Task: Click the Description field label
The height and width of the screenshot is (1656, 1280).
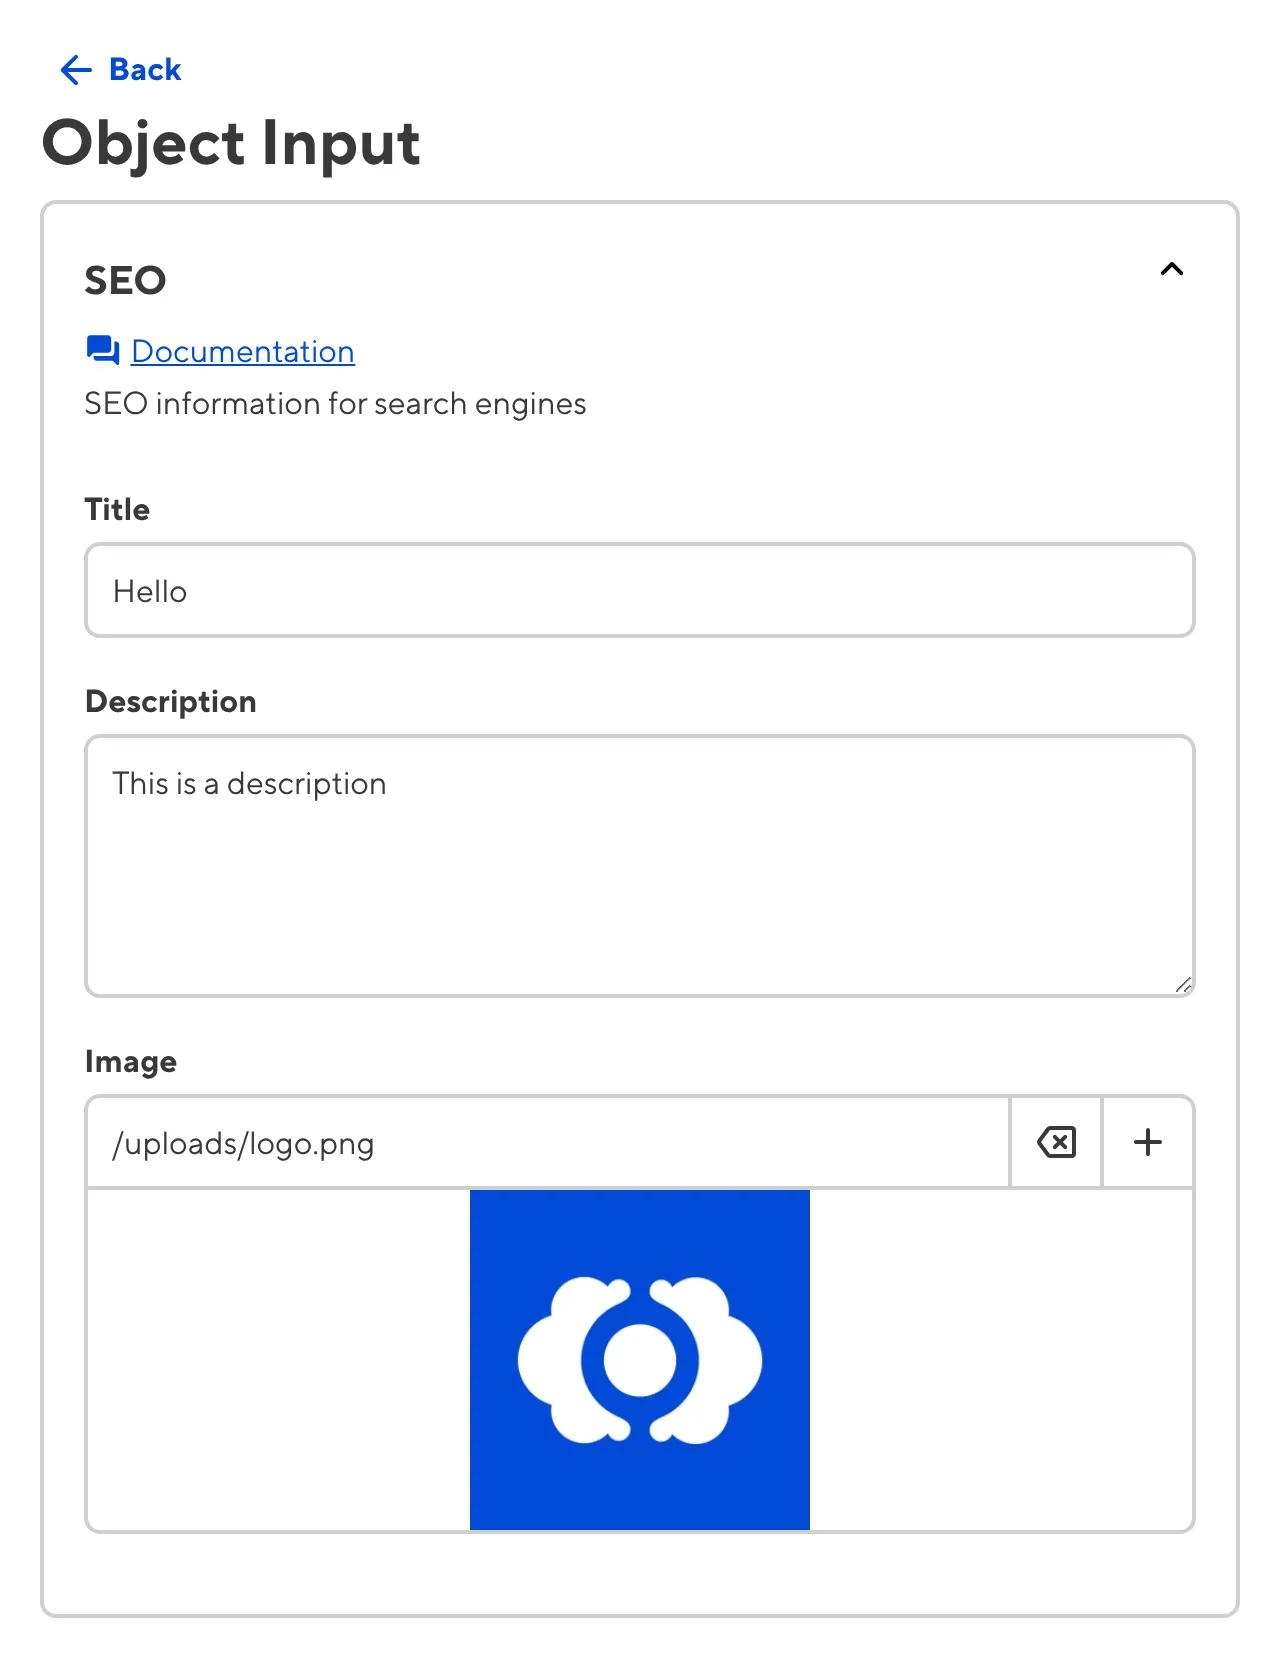Action: (x=171, y=701)
